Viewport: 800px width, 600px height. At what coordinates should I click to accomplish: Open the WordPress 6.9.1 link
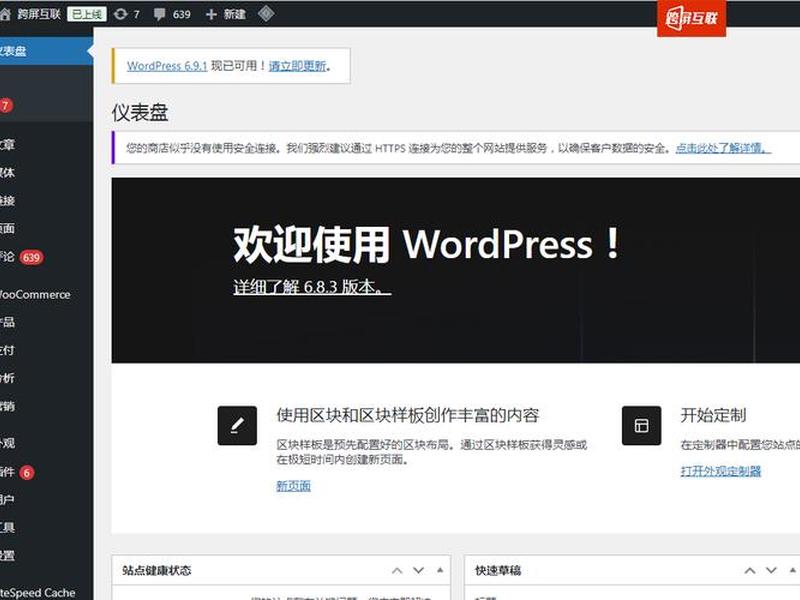tap(167, 66)
